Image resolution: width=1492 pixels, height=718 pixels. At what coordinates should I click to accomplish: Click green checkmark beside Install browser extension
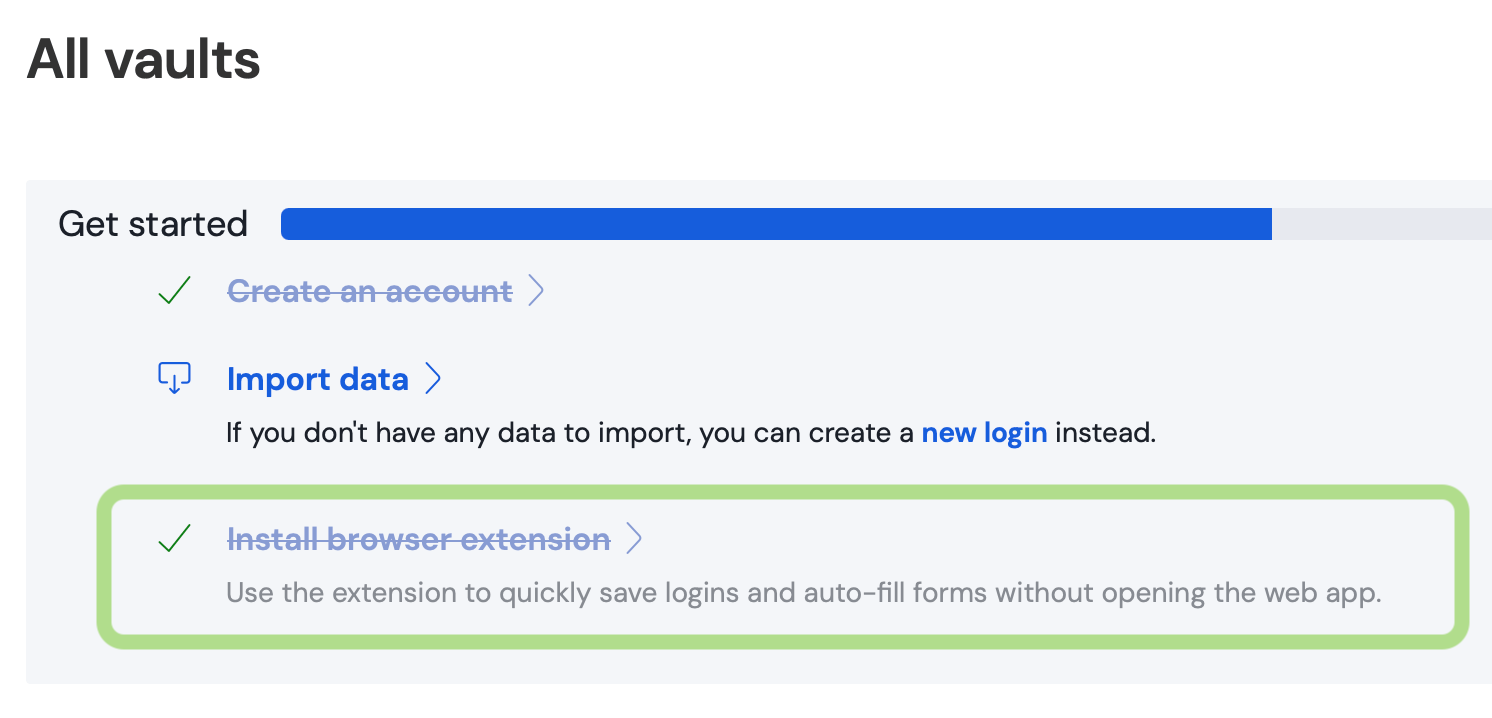point(174,540)
